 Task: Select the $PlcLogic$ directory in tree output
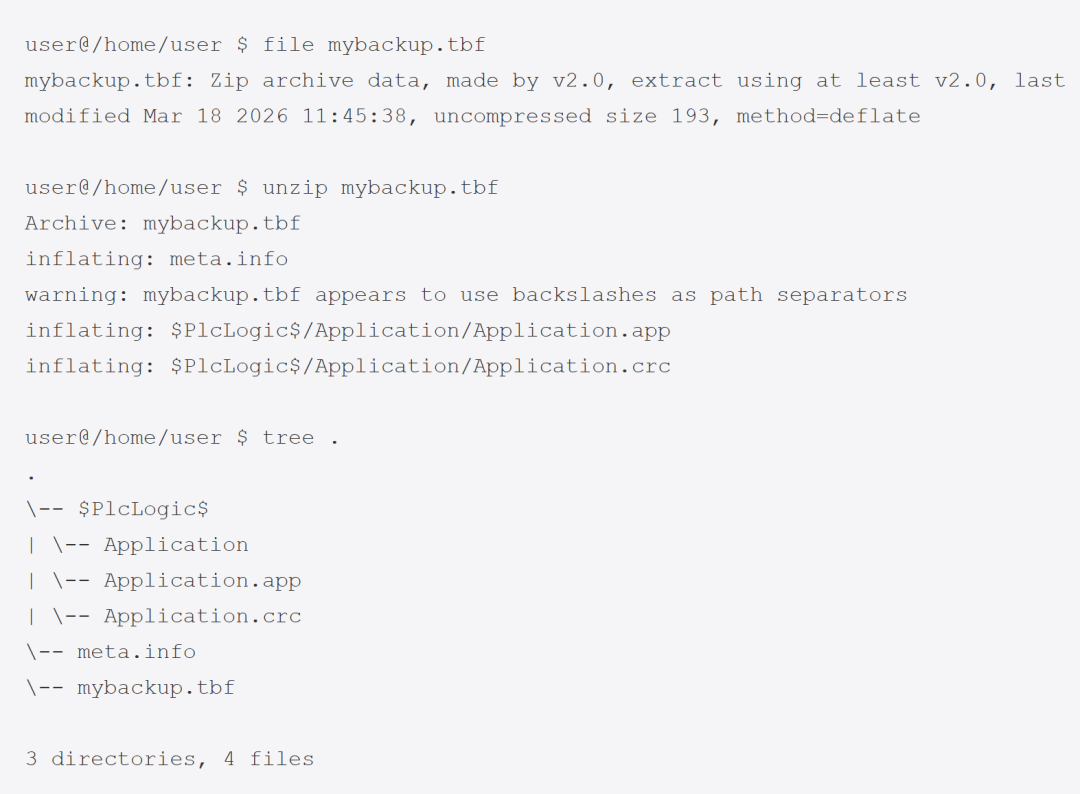(x=143, y=509)
